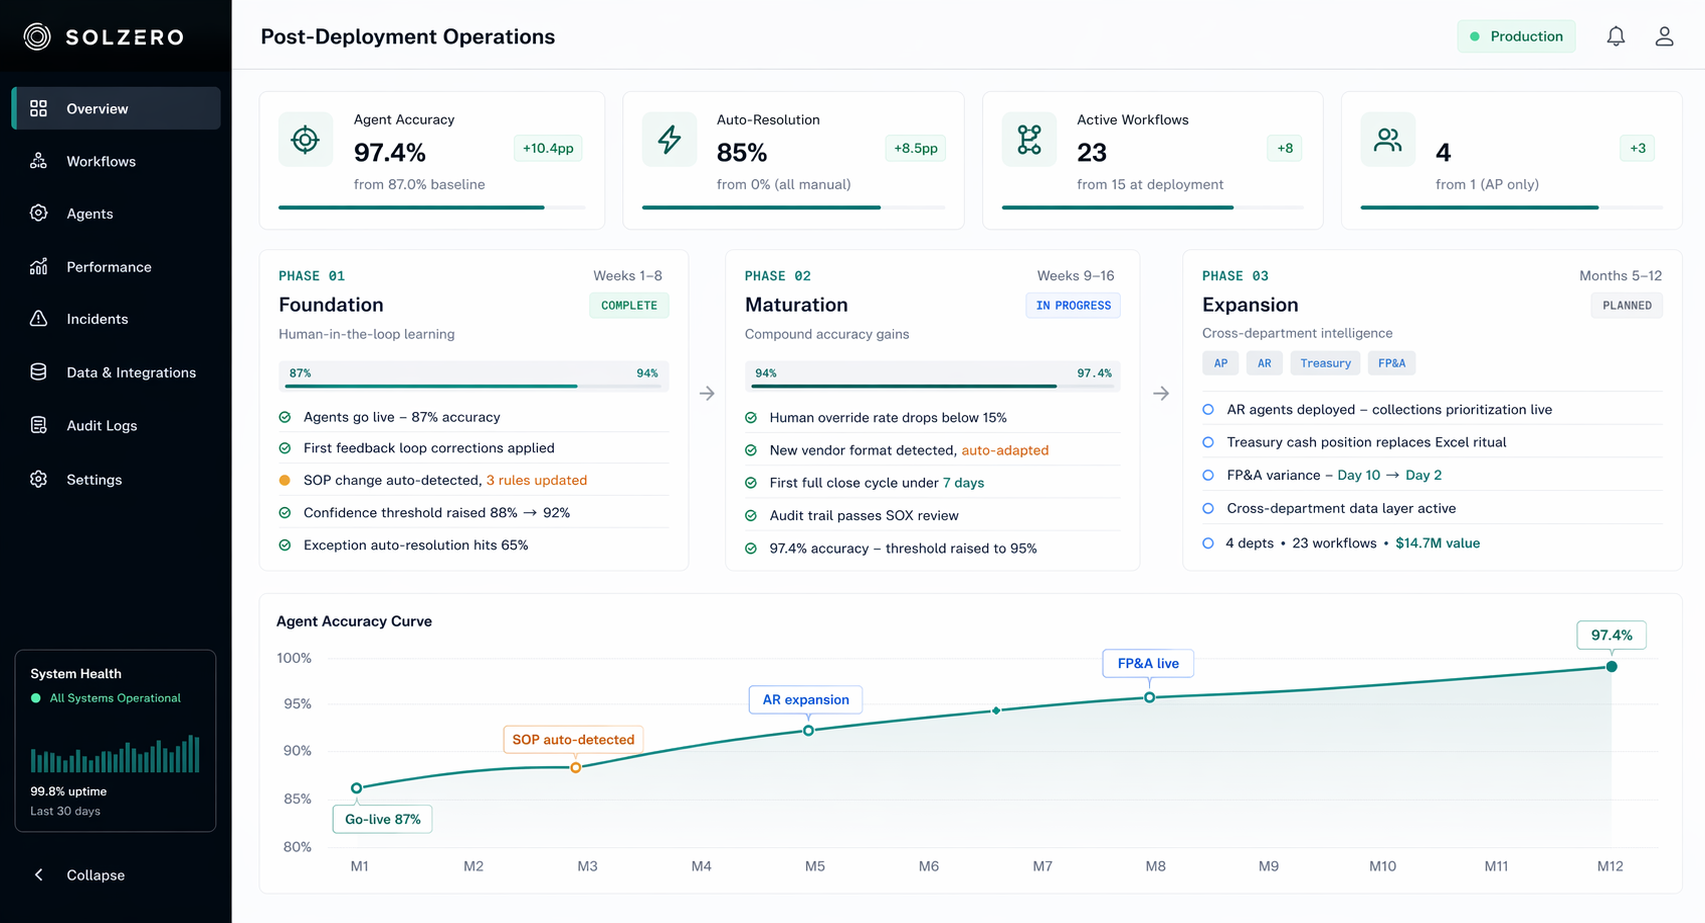1705x923 pixels.
Task: Click the +8 badge on Active Workflows
Action: pyautogui.click(x=1285, y=148)
